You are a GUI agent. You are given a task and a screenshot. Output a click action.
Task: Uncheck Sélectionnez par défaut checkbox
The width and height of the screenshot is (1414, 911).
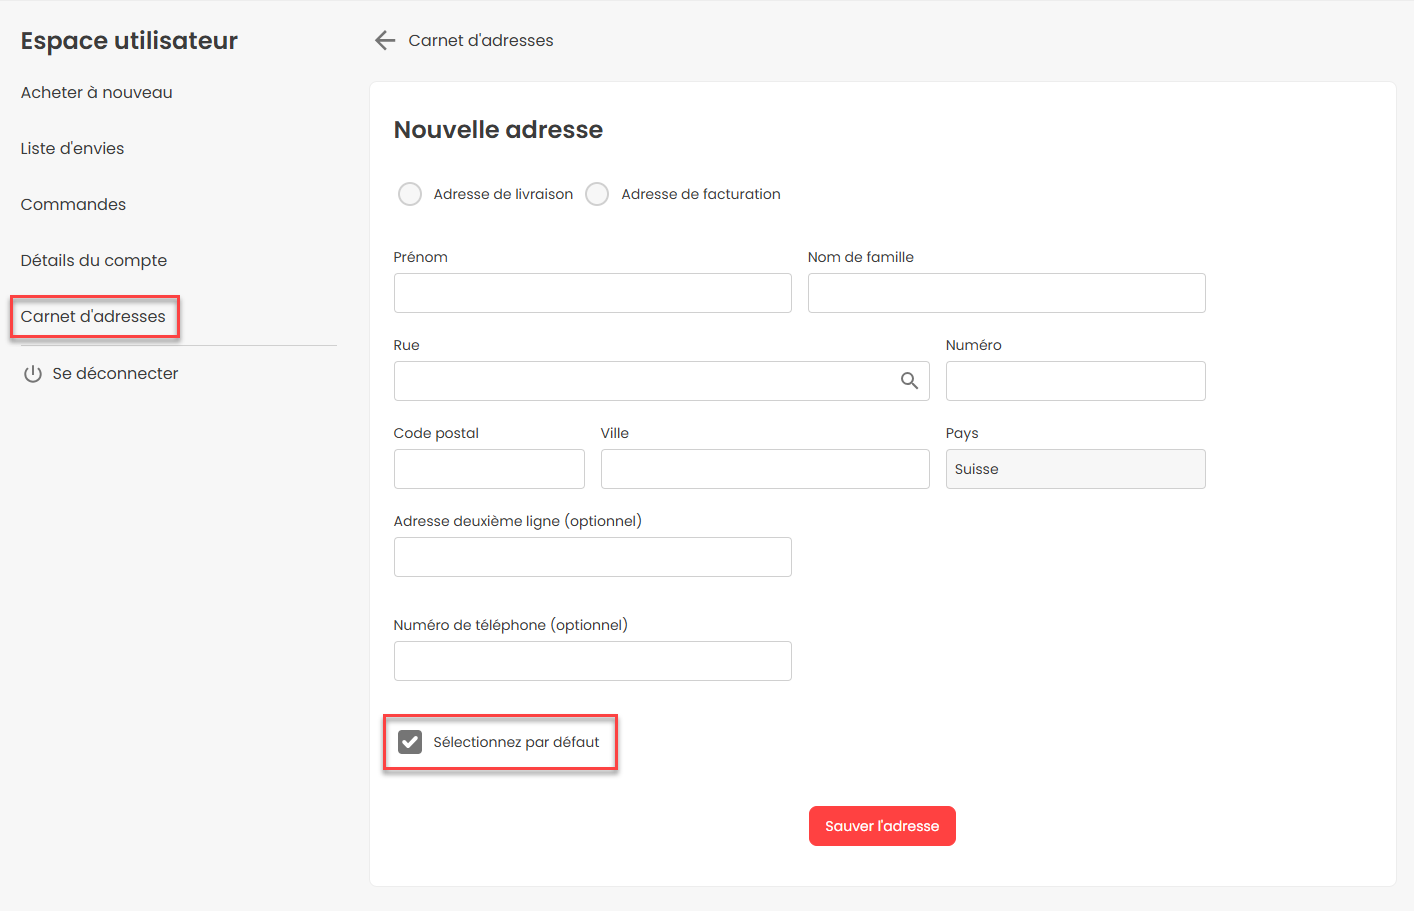point(410,742)
